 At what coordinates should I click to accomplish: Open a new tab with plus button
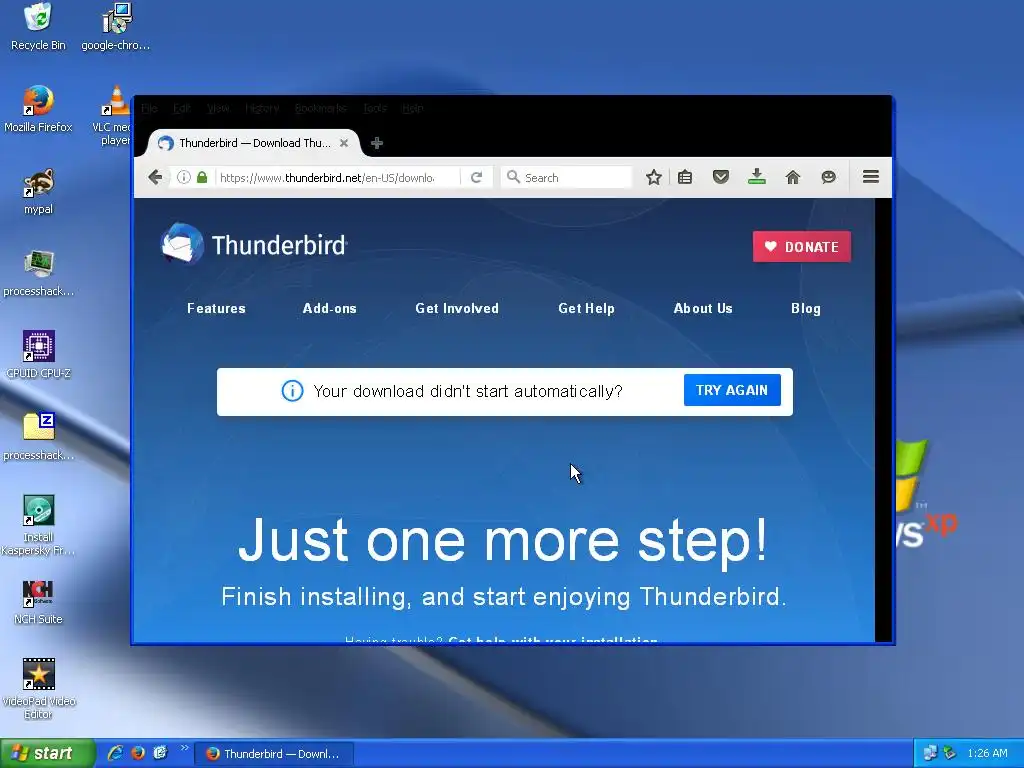pyautogui.click(x=377, y=143)
